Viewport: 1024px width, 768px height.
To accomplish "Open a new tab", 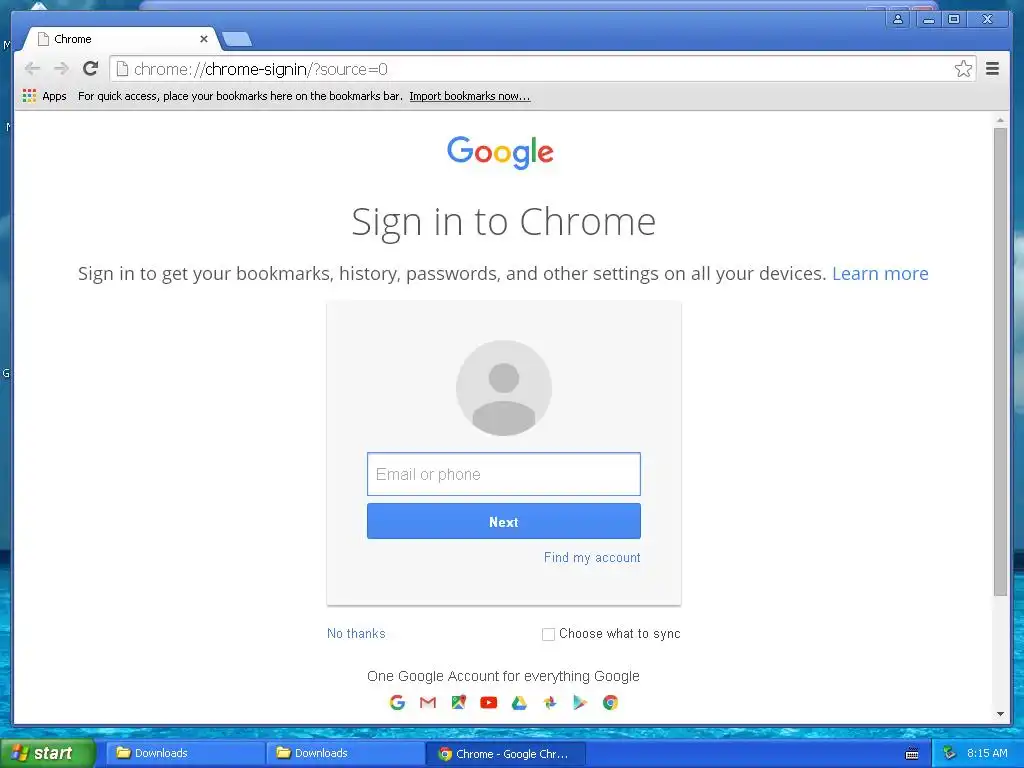I will tap(236, 40).
